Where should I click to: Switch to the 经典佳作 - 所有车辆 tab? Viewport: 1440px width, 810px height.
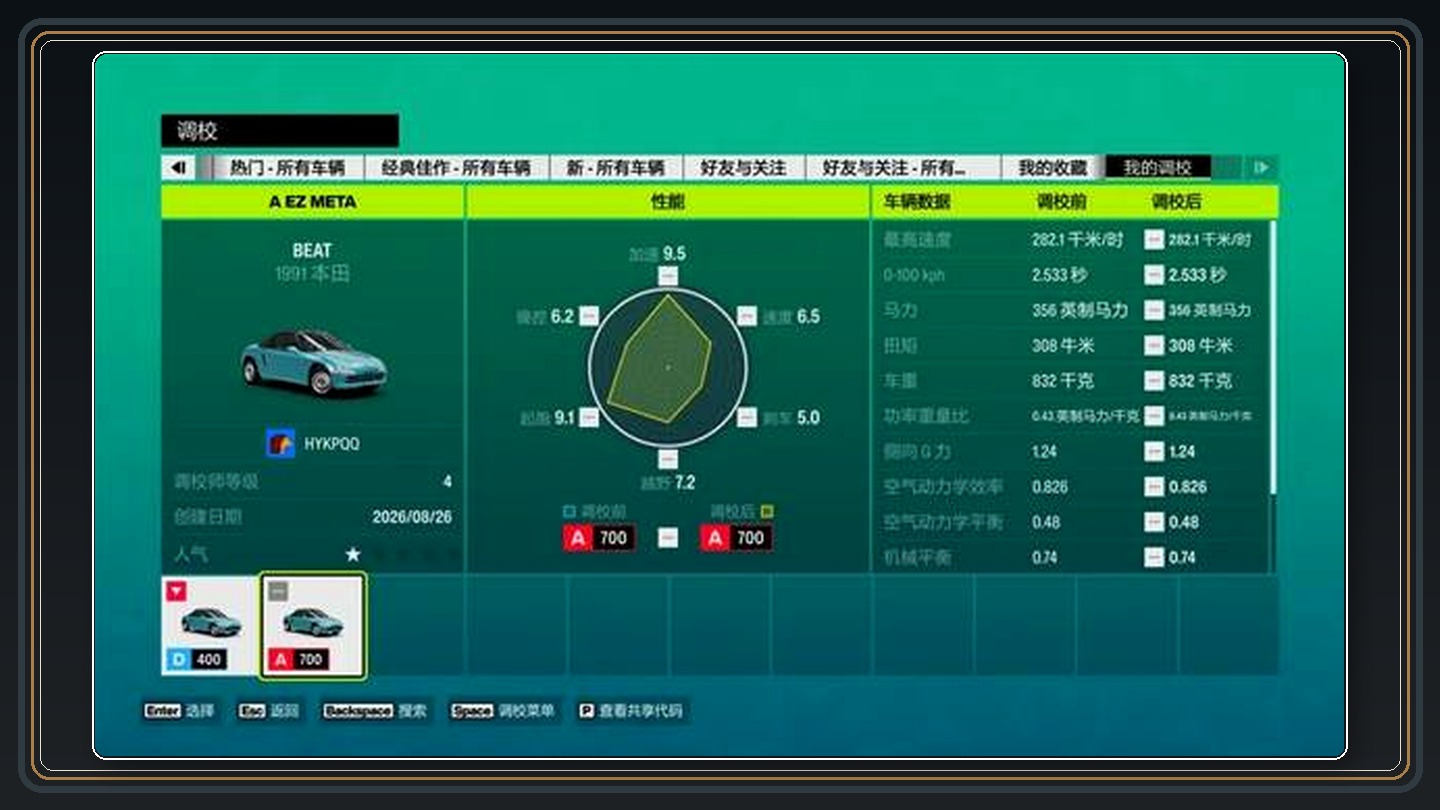(455, 168)
